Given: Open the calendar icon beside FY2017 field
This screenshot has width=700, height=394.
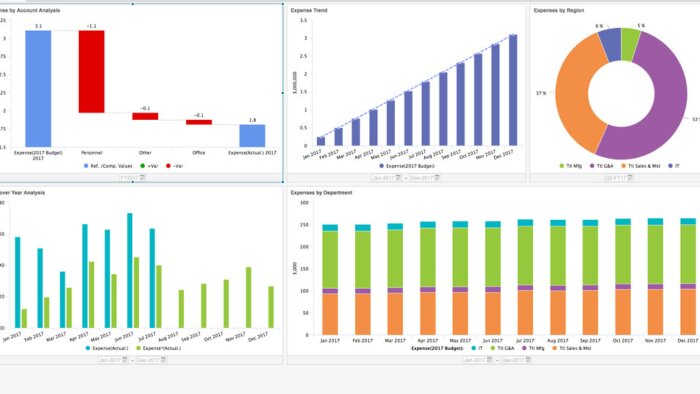Looking at the screenshot, I should pyautogui.click(x=142, y=178).
